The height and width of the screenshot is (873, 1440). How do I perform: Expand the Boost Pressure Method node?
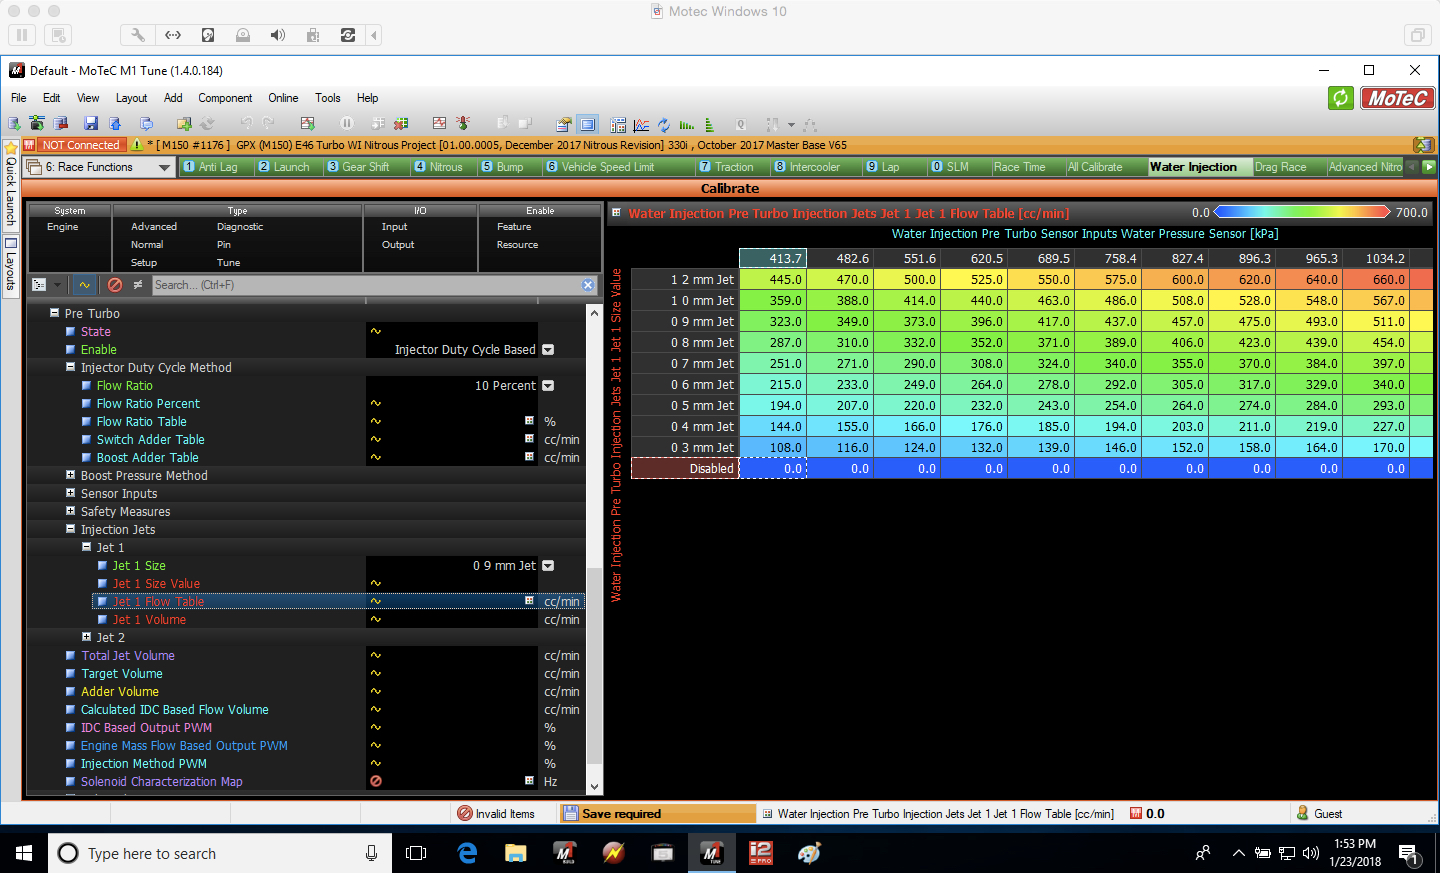click(x=71, y=475)
